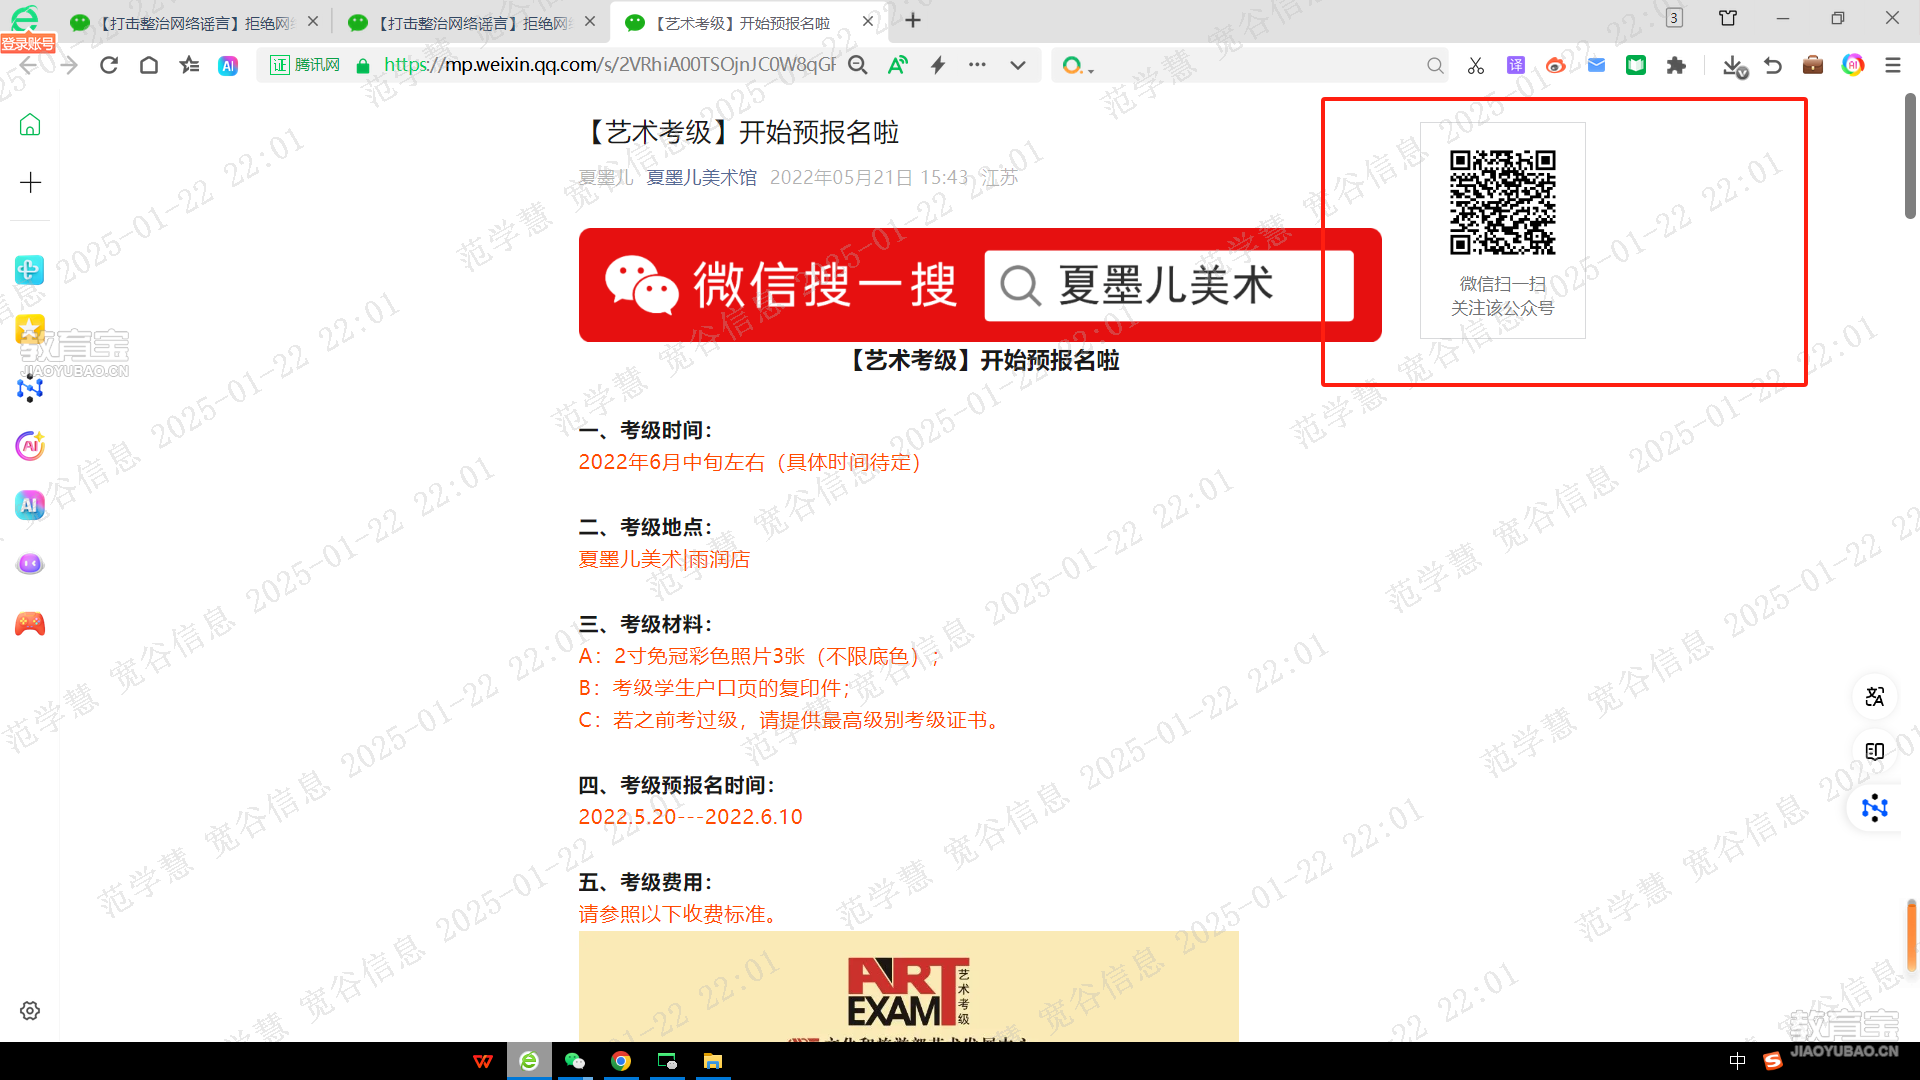Open the browser home page button
The image size is (1920, 1080).
pyautogui.click(x=149, y=66)
